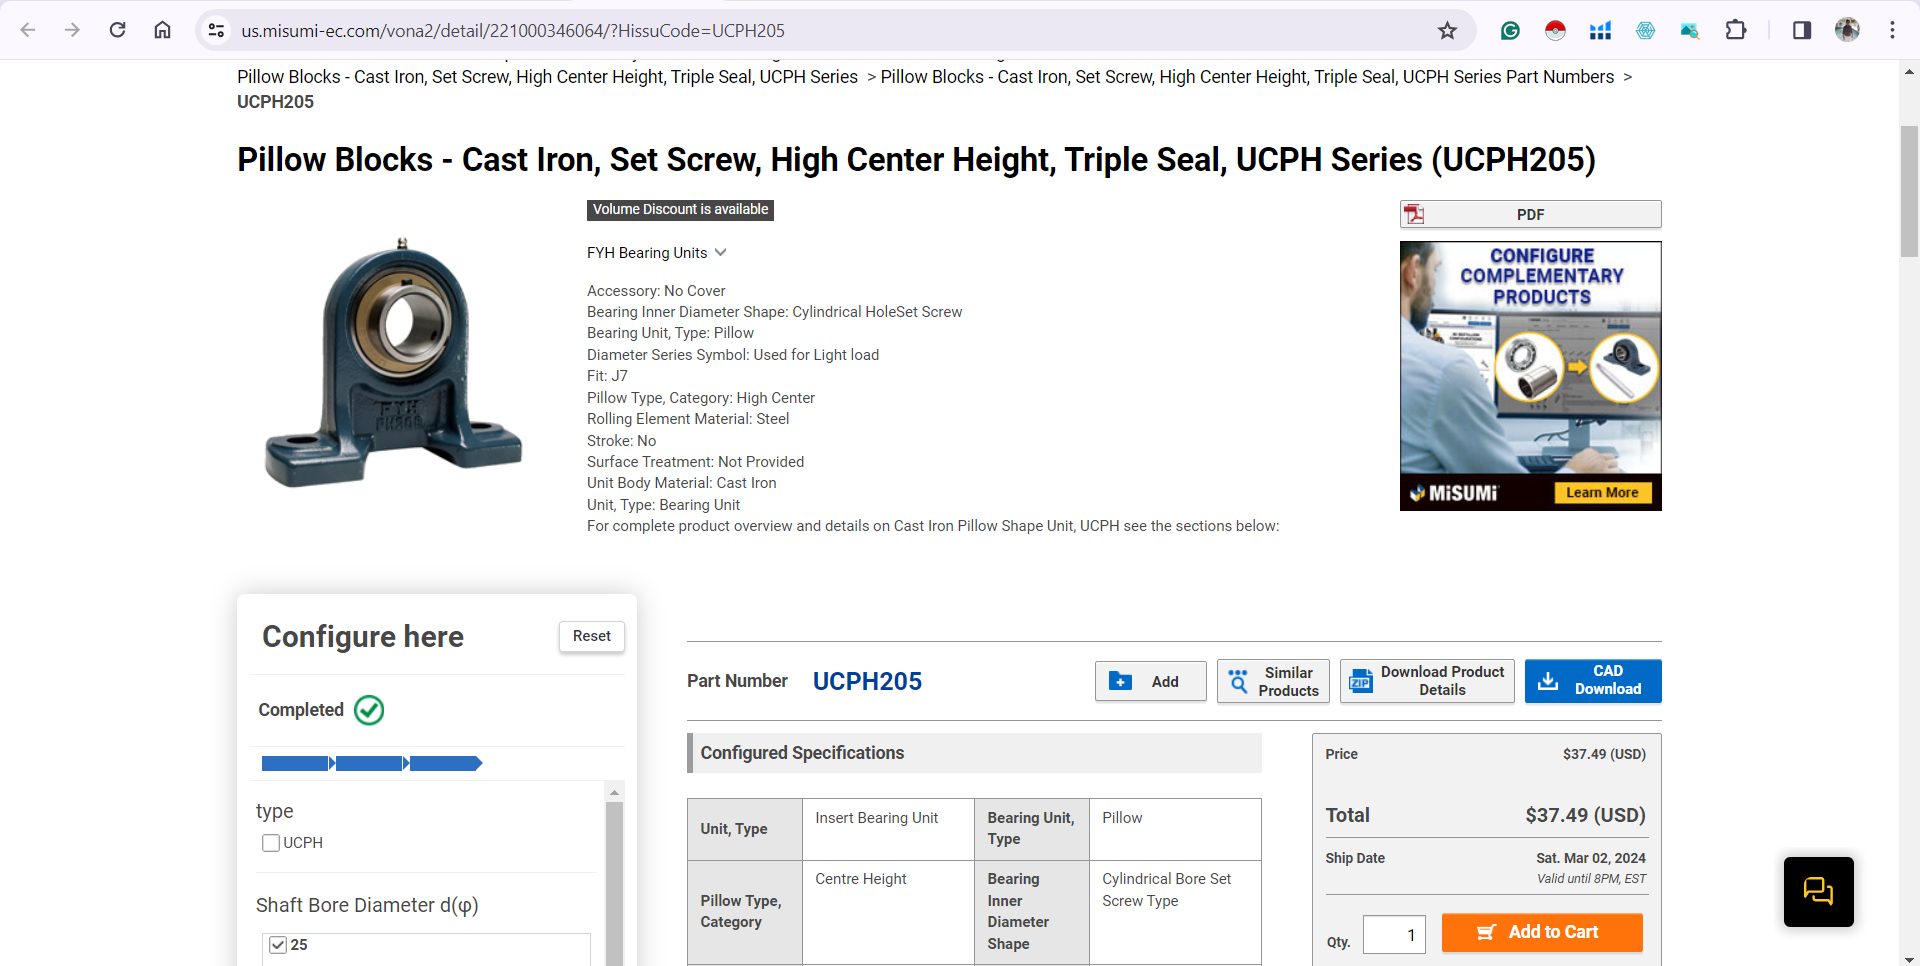Viewport: 1920px width, 966px height.
Task: Expand the FYH Bearing Units dropdown
Action: tap(656, 253)
